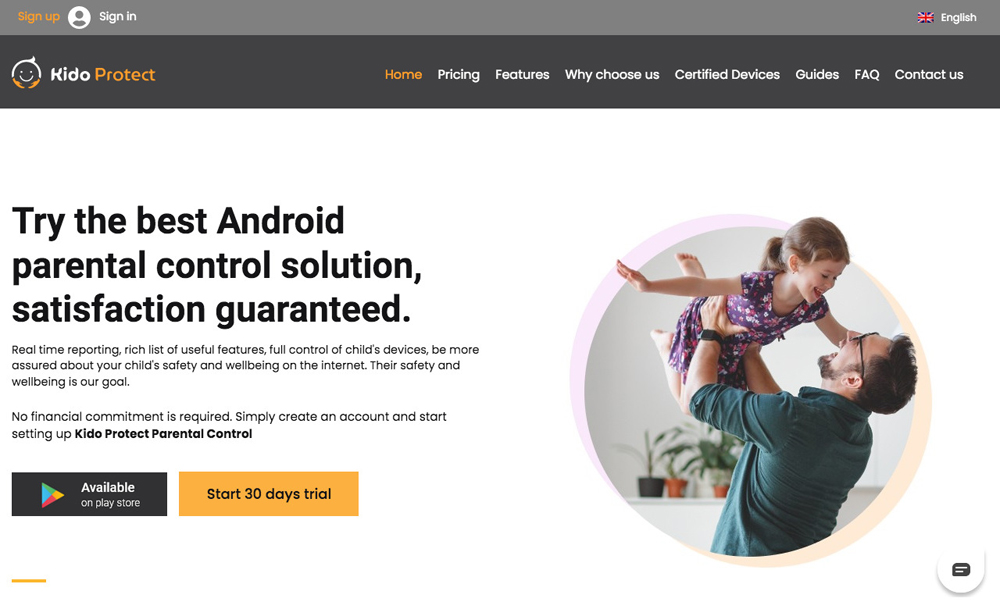1000x600 pixels.
Task: Open the Pricing page
Action: (459, 75)
